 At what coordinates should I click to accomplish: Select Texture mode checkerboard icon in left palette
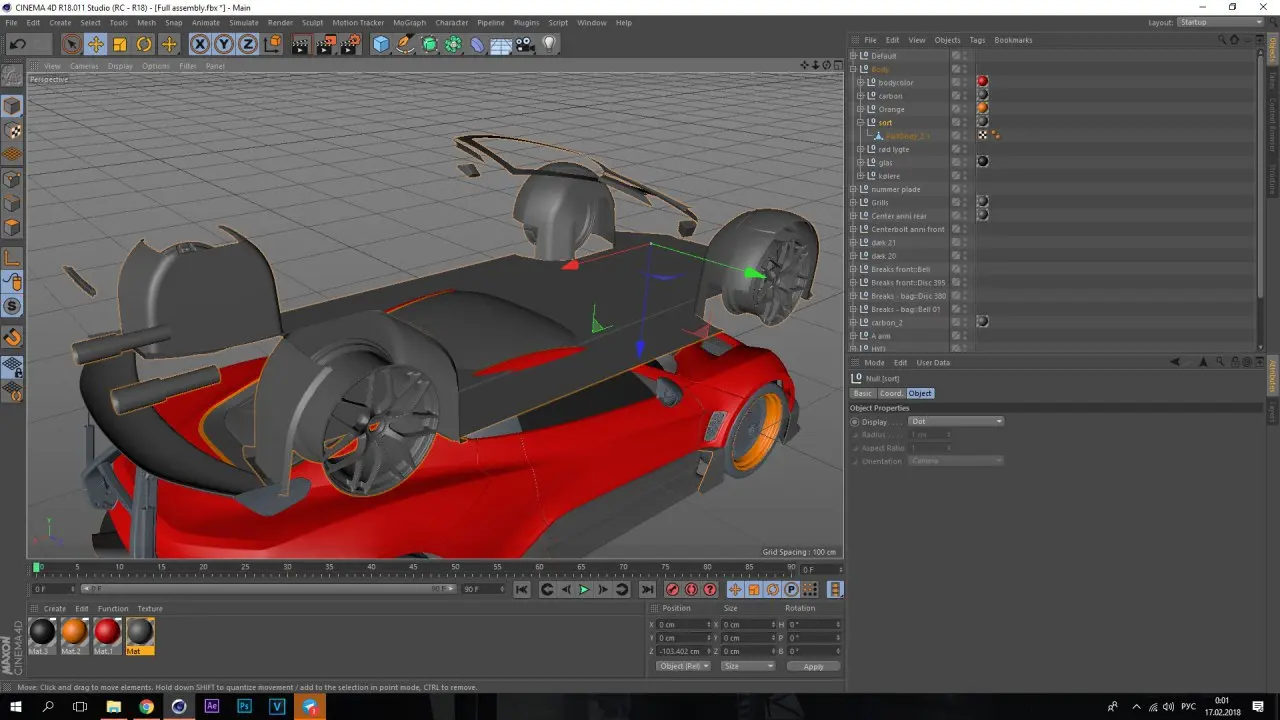[13, 131]
